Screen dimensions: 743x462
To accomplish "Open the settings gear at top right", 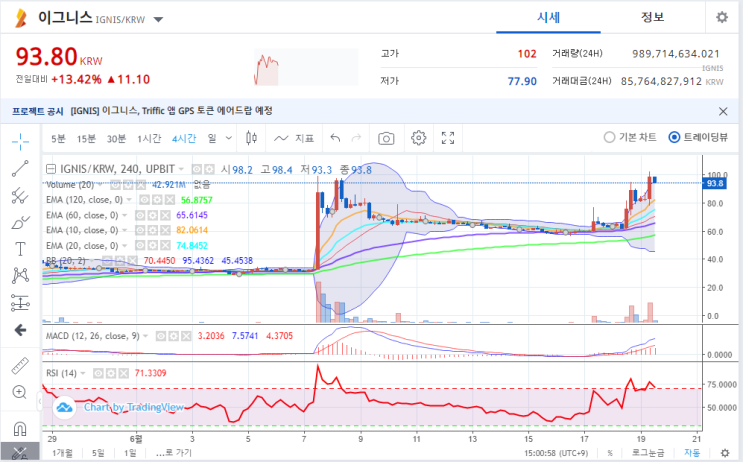I will 722,18.
